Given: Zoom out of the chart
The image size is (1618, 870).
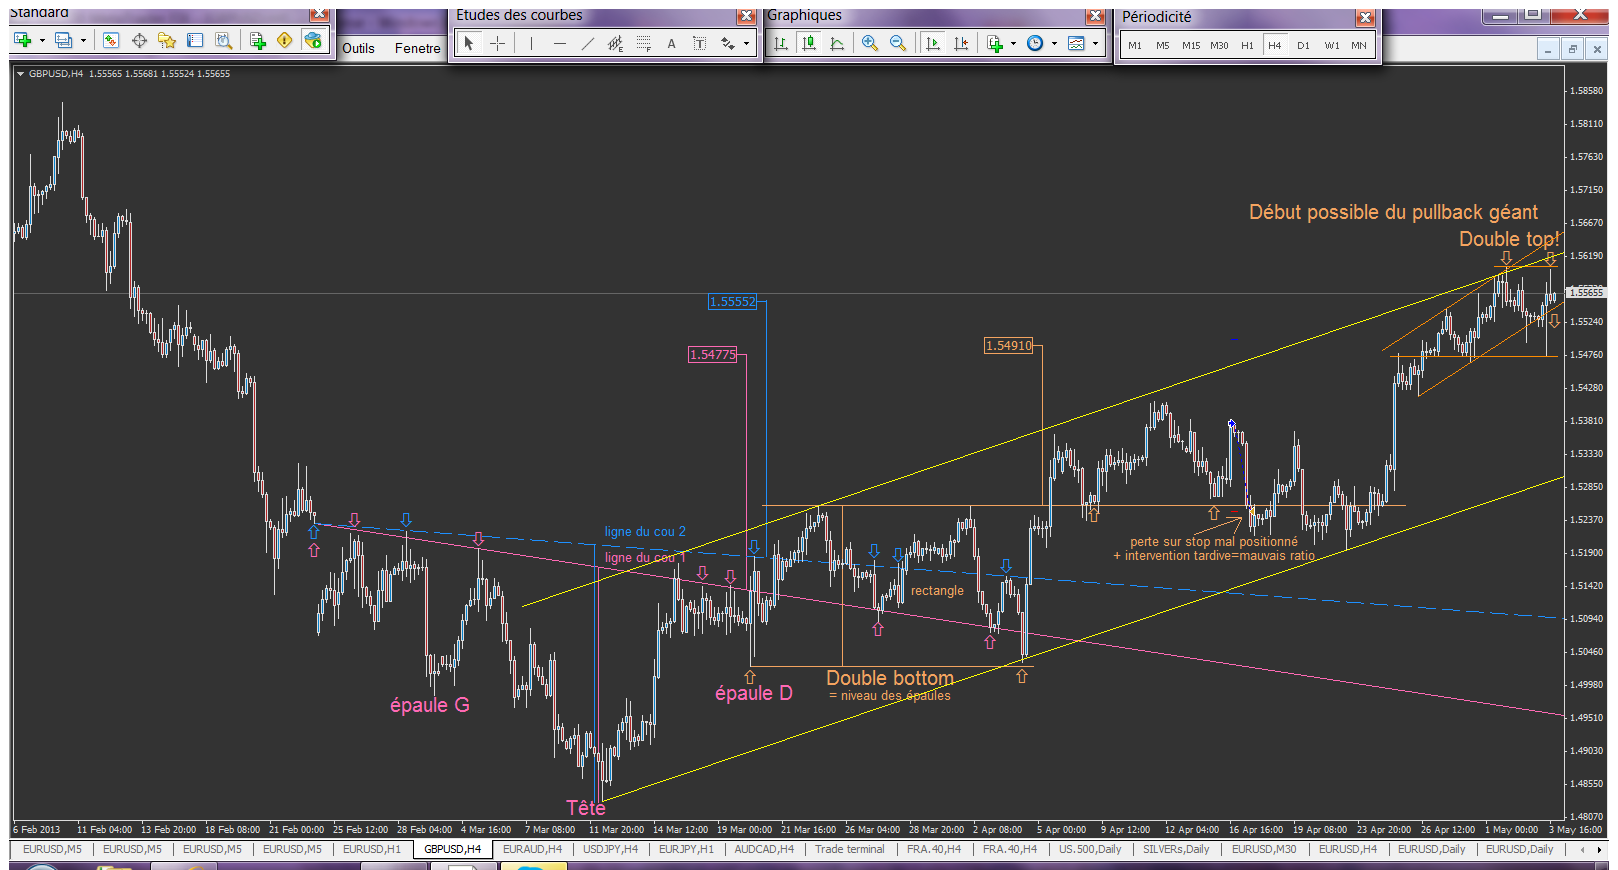Looking at the screenshot, I should tap(898, 43).
